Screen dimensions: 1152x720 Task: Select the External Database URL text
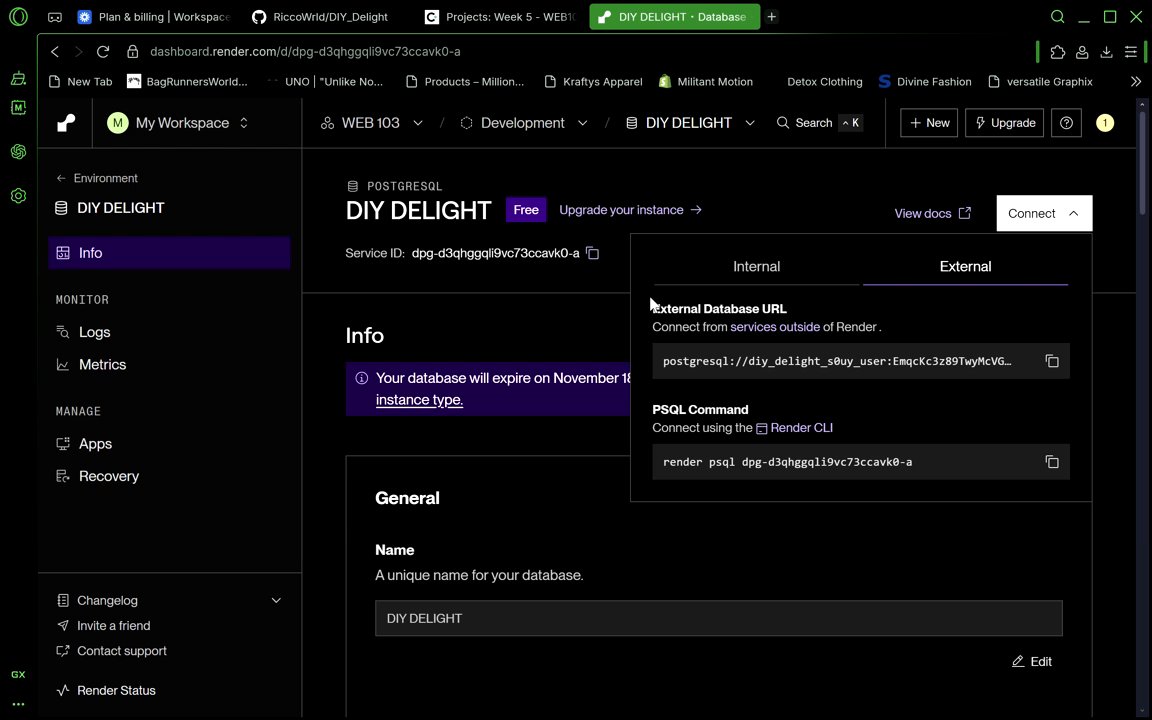click(837, 361)
